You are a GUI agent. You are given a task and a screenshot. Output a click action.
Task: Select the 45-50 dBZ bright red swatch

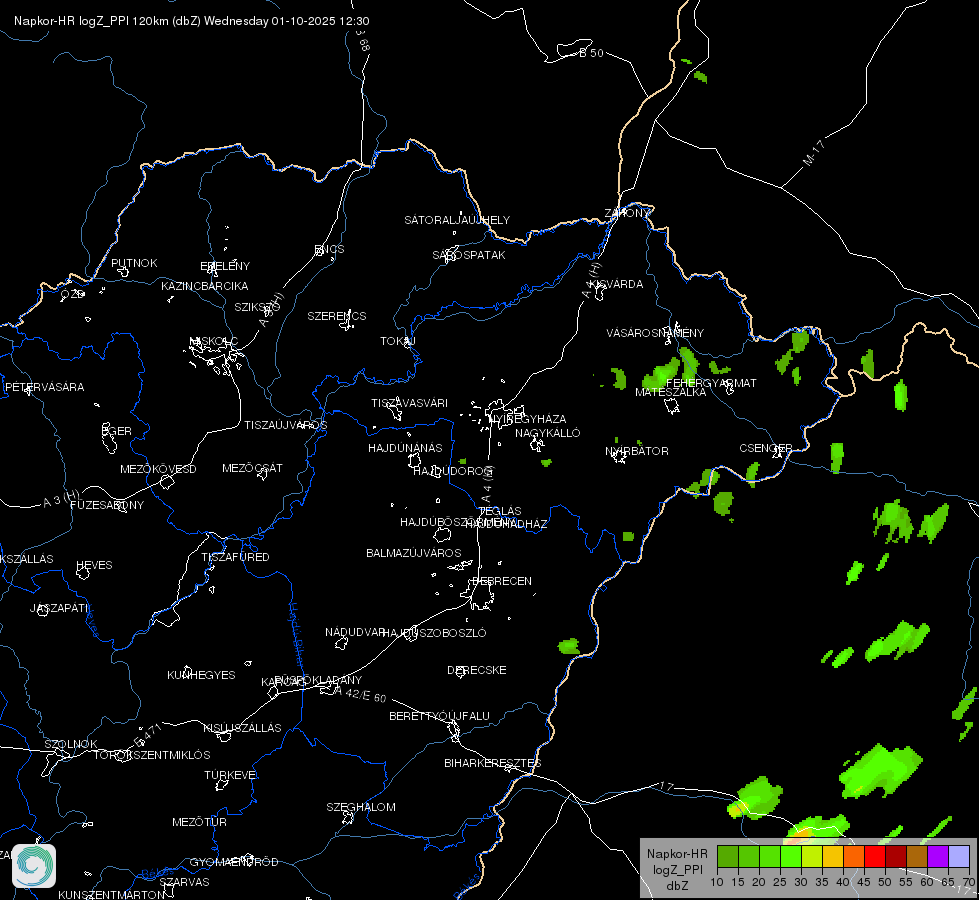[875, 856]
